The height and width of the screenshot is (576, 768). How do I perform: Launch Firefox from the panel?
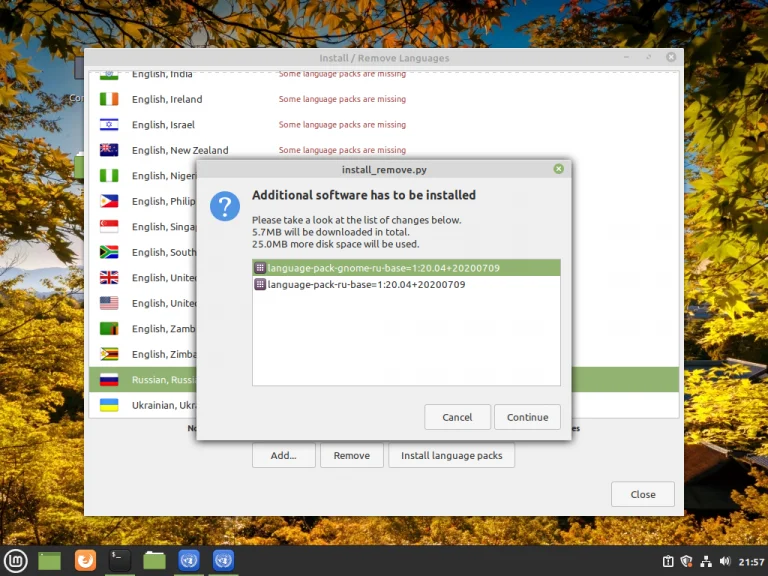(x=85, y=560)
